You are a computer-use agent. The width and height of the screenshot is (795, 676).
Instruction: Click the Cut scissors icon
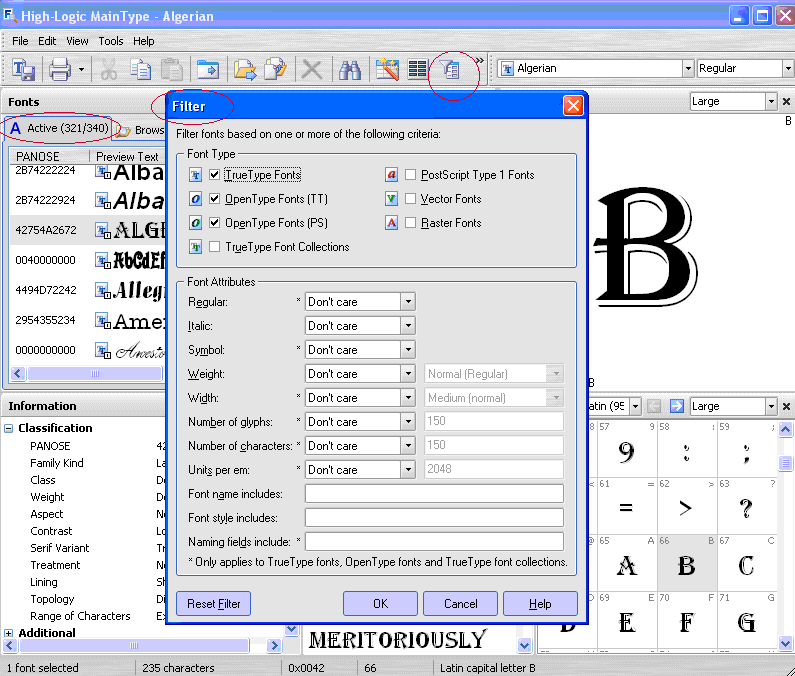pyautogui.click(x=108, y=69)
